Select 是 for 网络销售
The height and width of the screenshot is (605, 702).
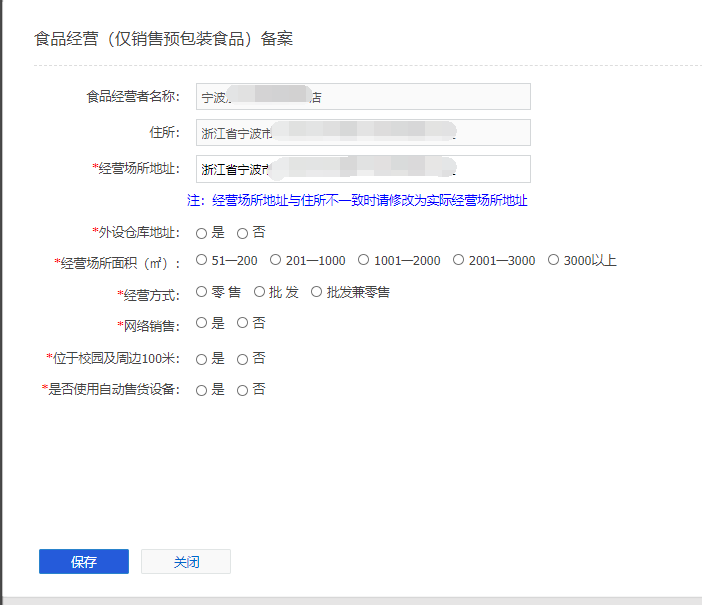(x=202, y=323)
